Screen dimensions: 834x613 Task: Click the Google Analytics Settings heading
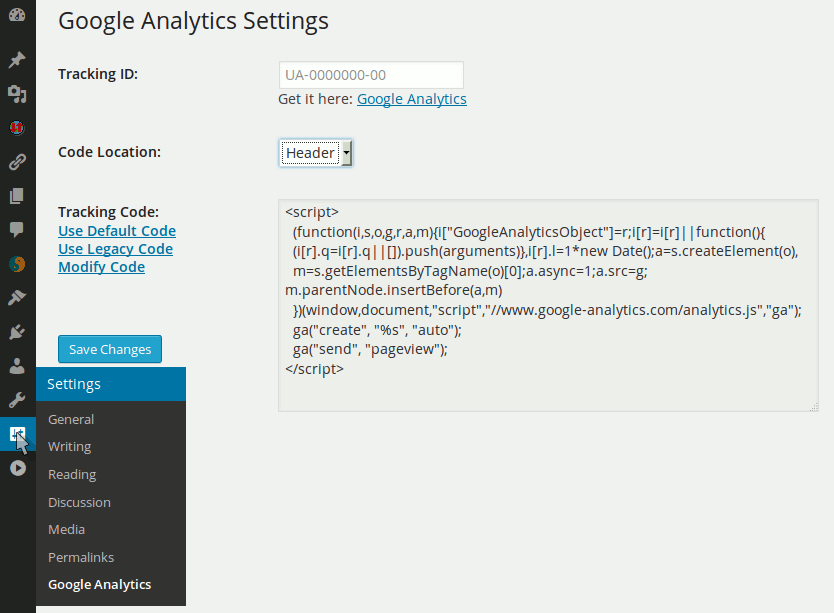click(x=194, y=22)
